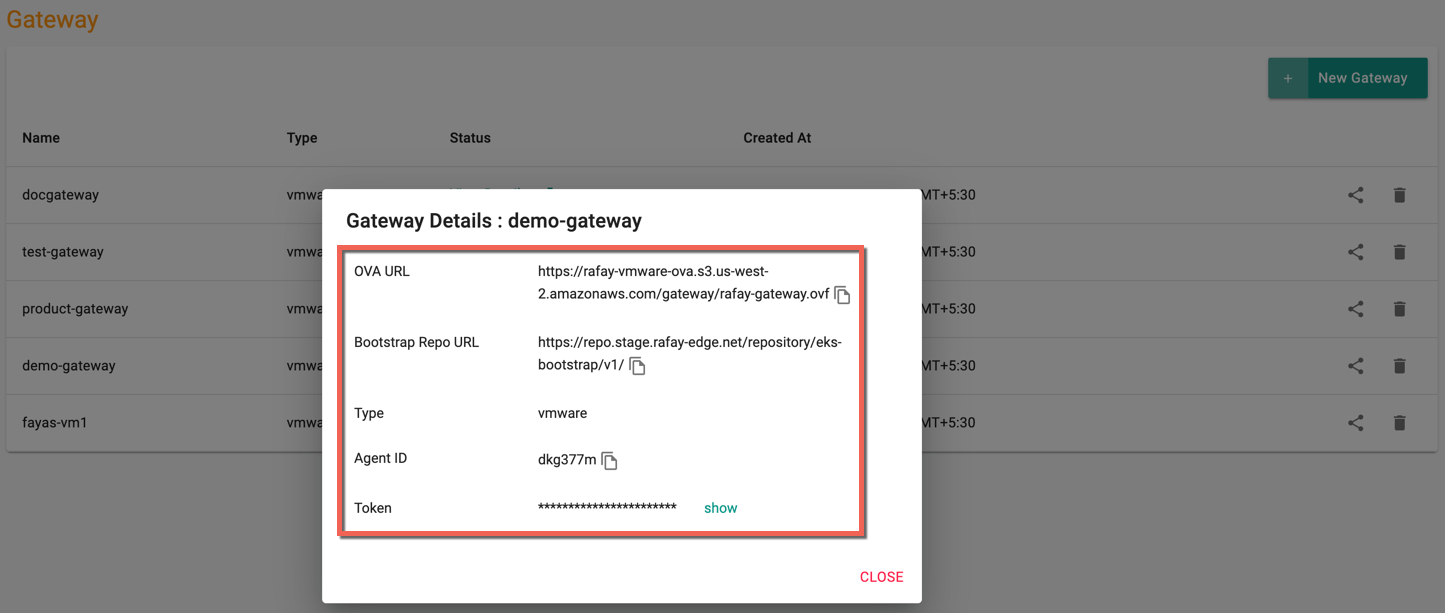Select the Bootstrap Repo URL value text

coord(690,353)
